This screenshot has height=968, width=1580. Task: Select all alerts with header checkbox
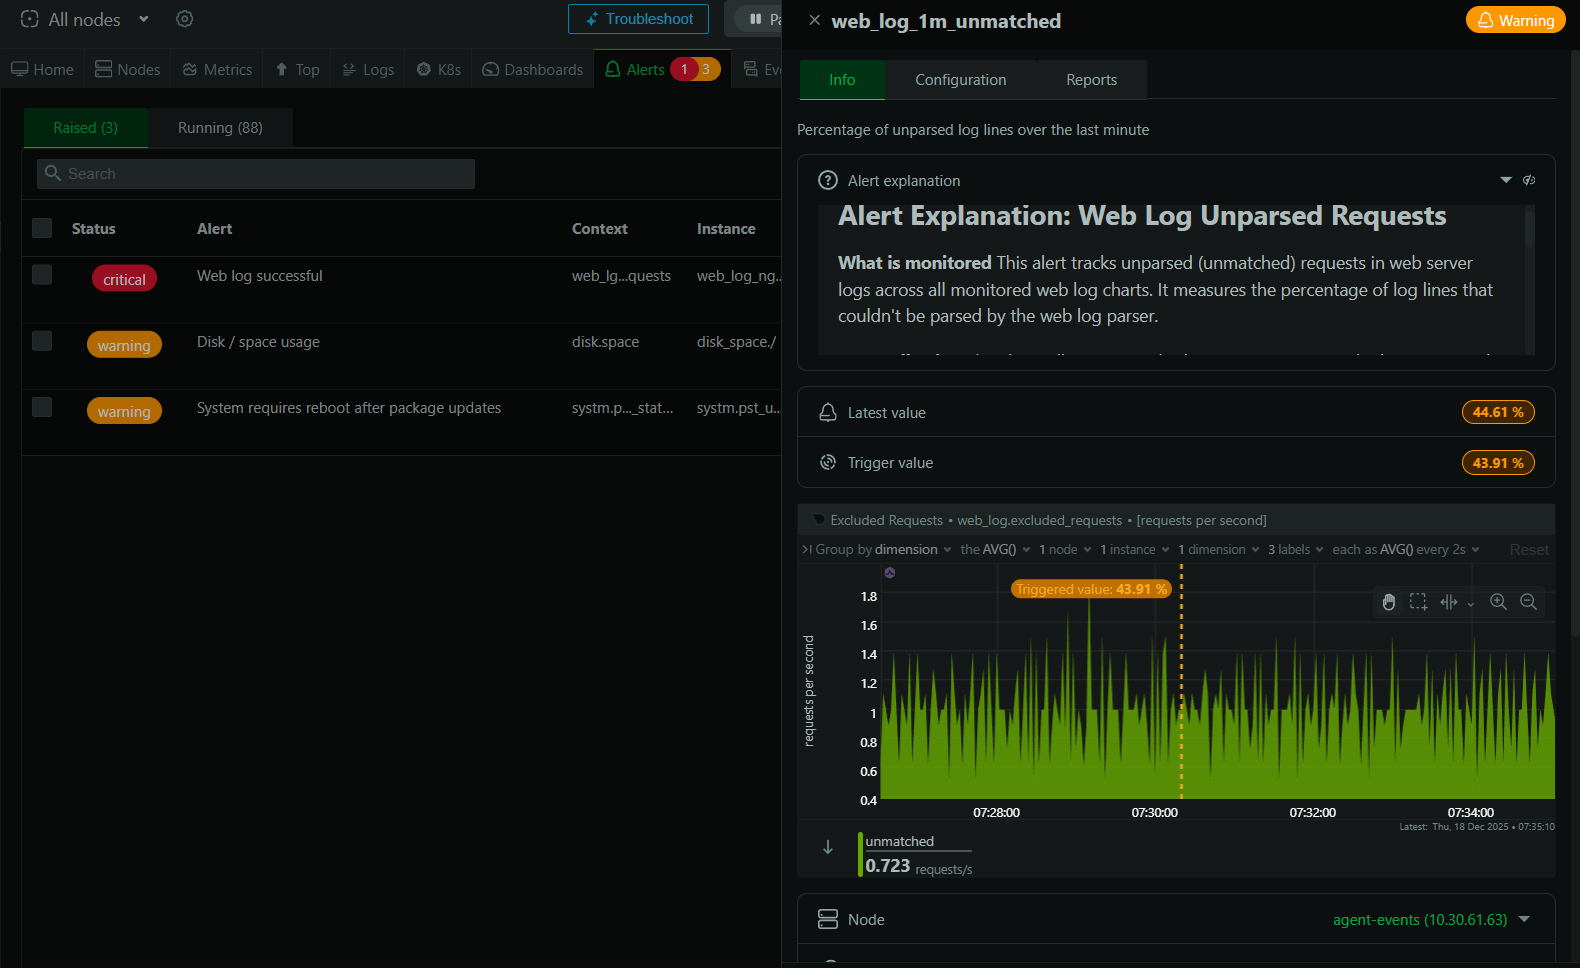[x=42, y=228]
